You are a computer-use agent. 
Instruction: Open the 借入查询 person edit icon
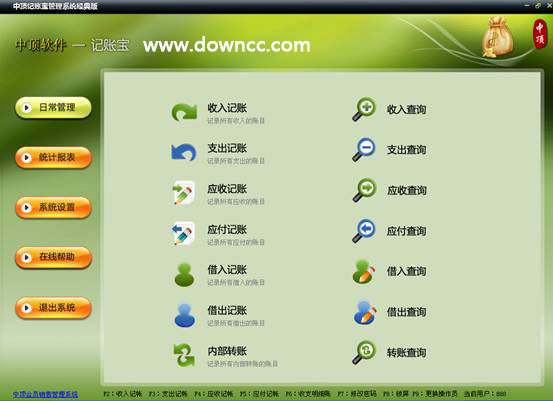364,272
